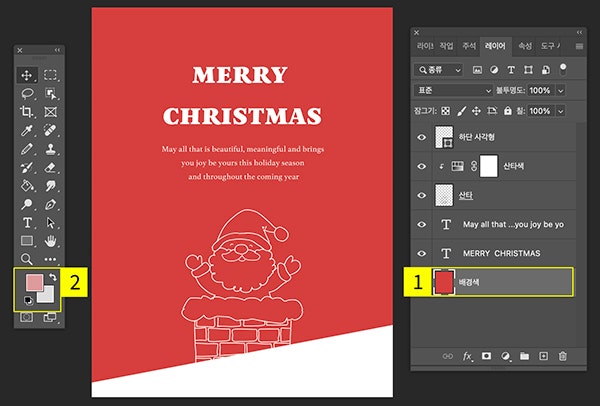This screenshot has height=406, width=600.
Task: Open the 칠 fill slider arrow
Action: pyautogui.click(x=561, y=111)
